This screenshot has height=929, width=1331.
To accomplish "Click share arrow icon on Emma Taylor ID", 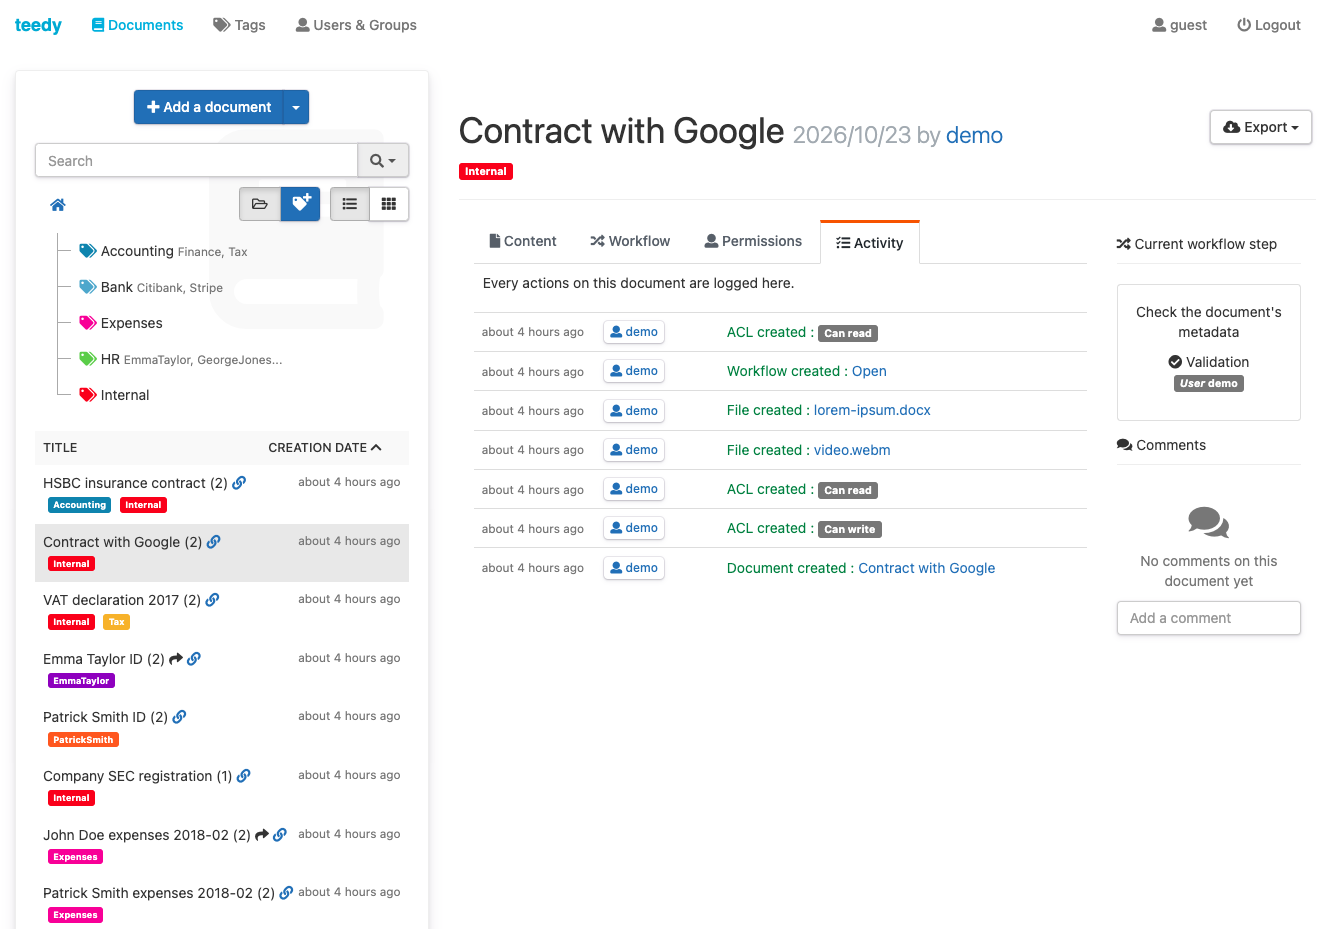I will click(176, 659).
